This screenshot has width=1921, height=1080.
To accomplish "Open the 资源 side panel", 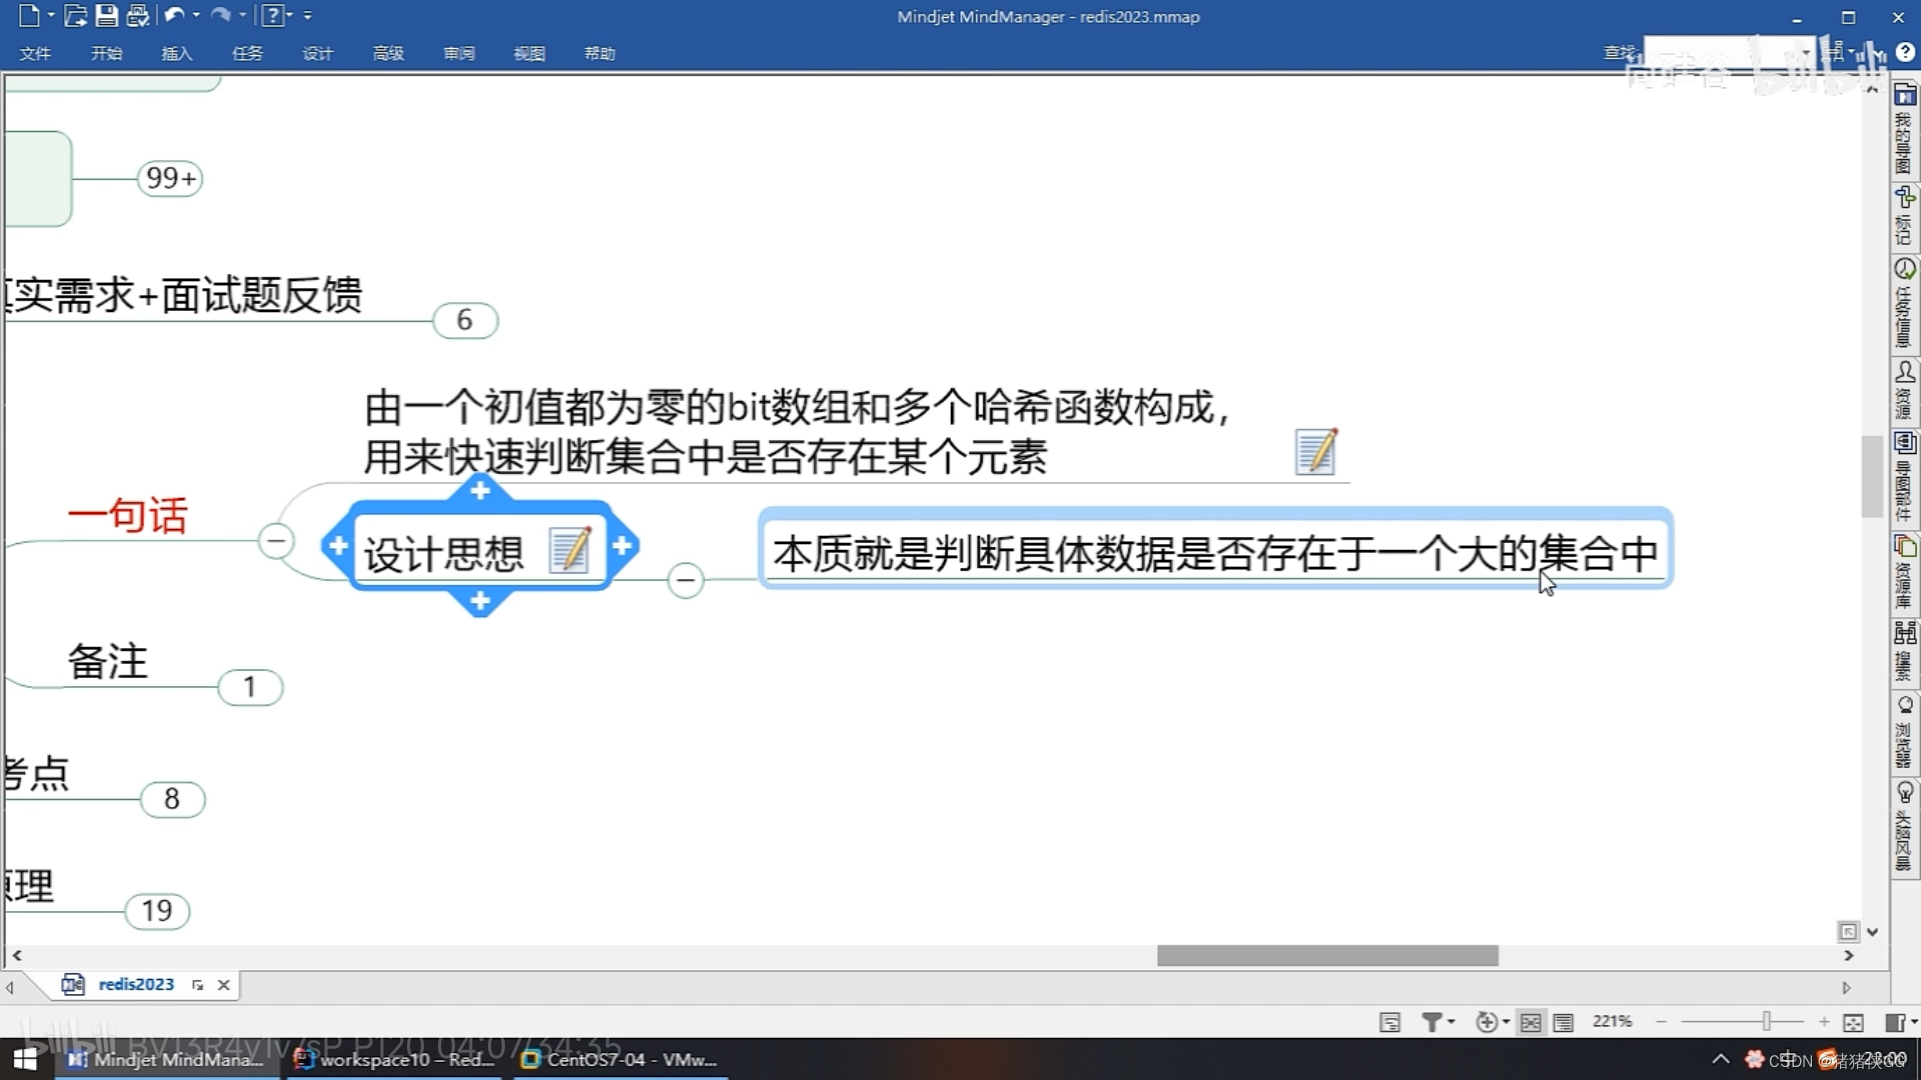I will coord(1904,390).
